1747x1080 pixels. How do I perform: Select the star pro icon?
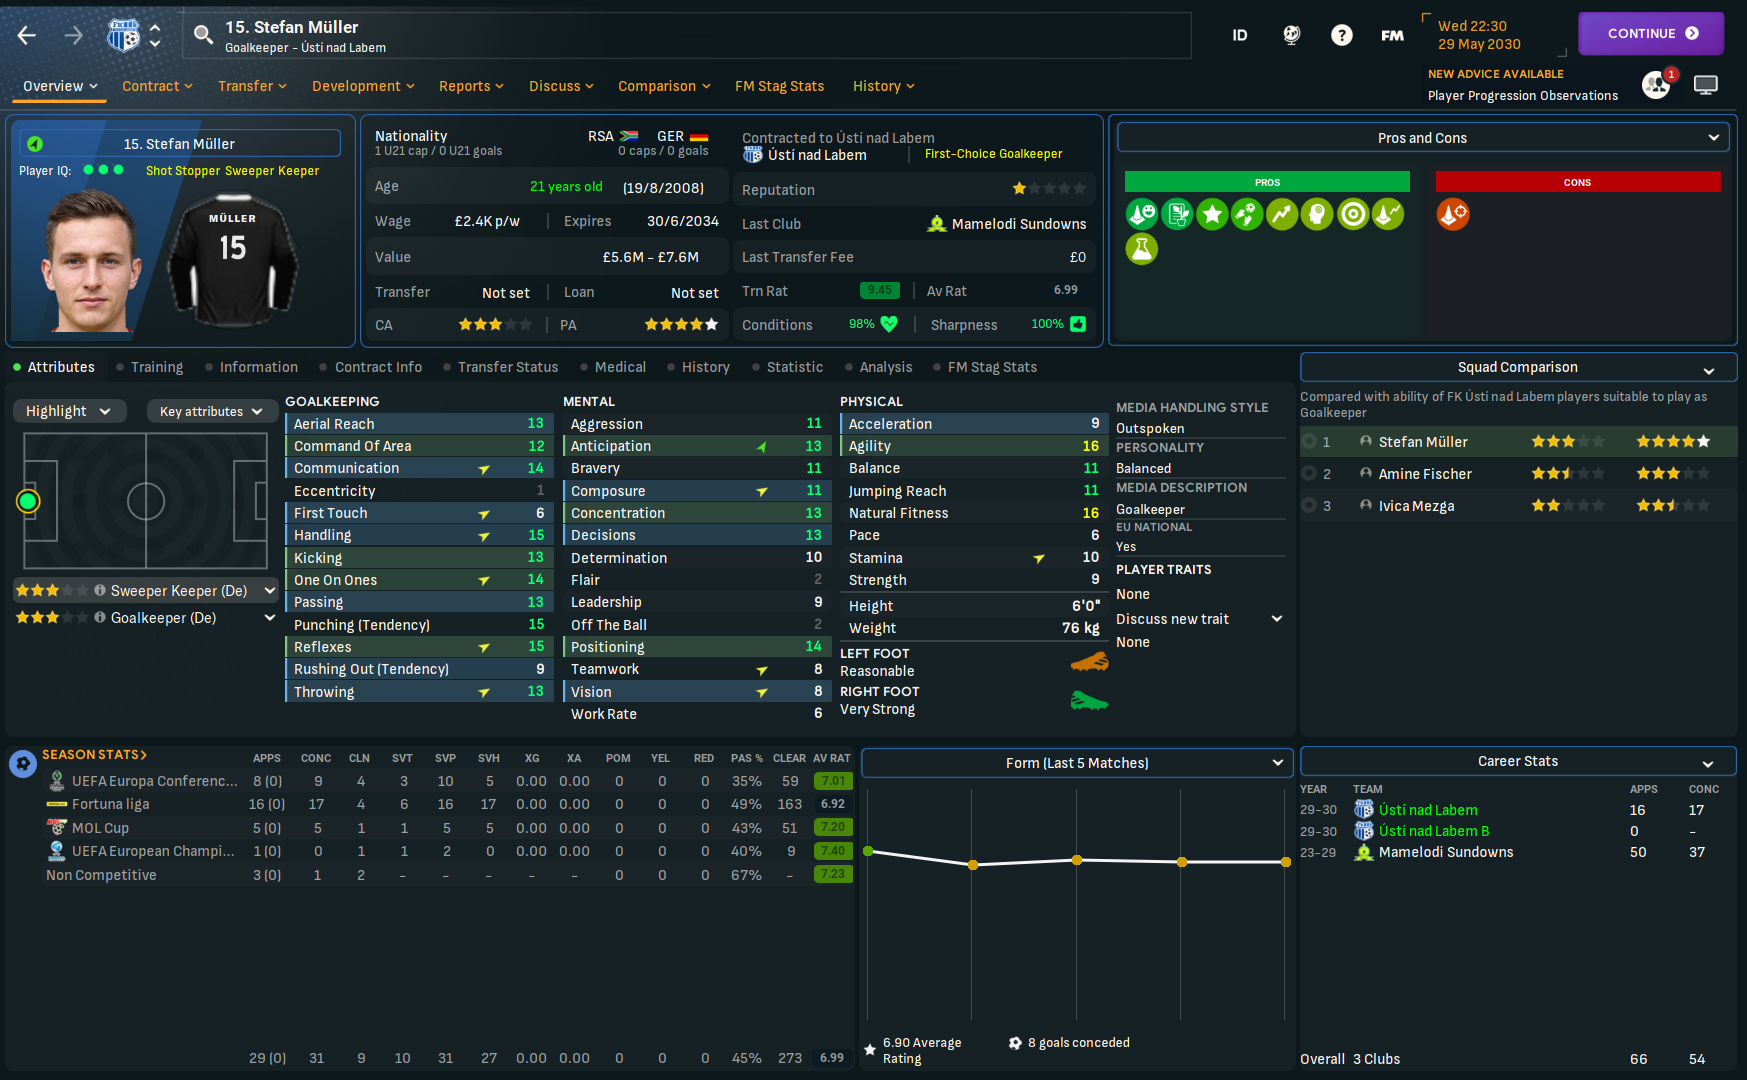click(x=1212, y=214)
